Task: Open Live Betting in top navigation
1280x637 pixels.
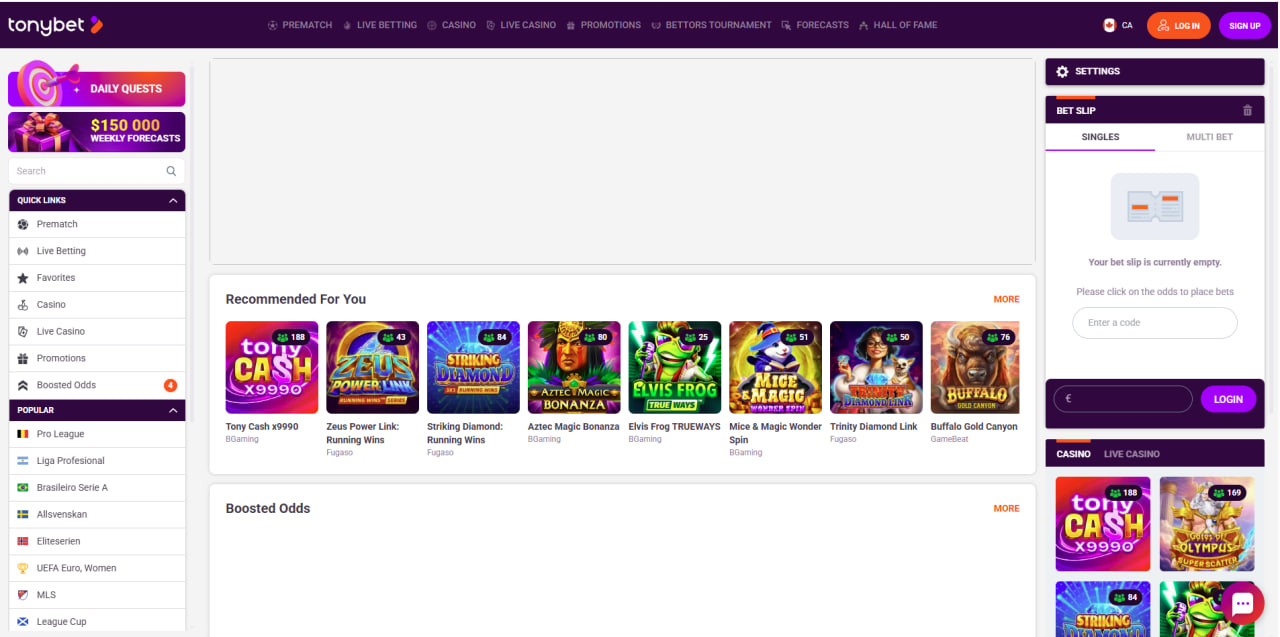Action: pos(379,25)
